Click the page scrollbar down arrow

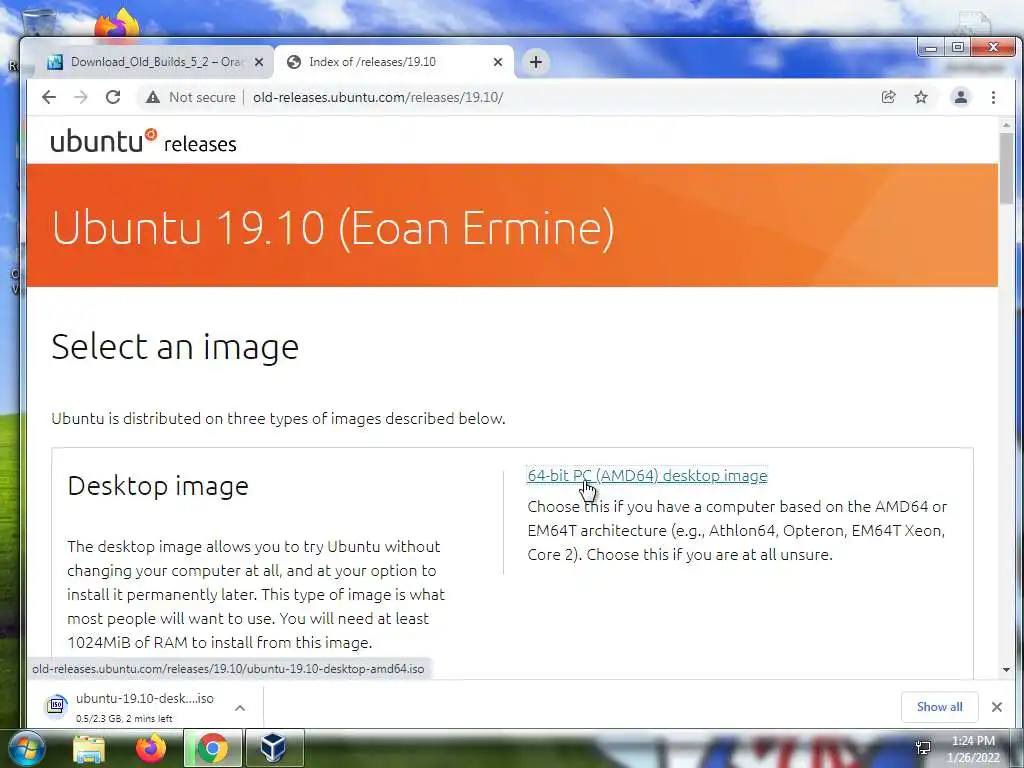[x=1006, y=669]
